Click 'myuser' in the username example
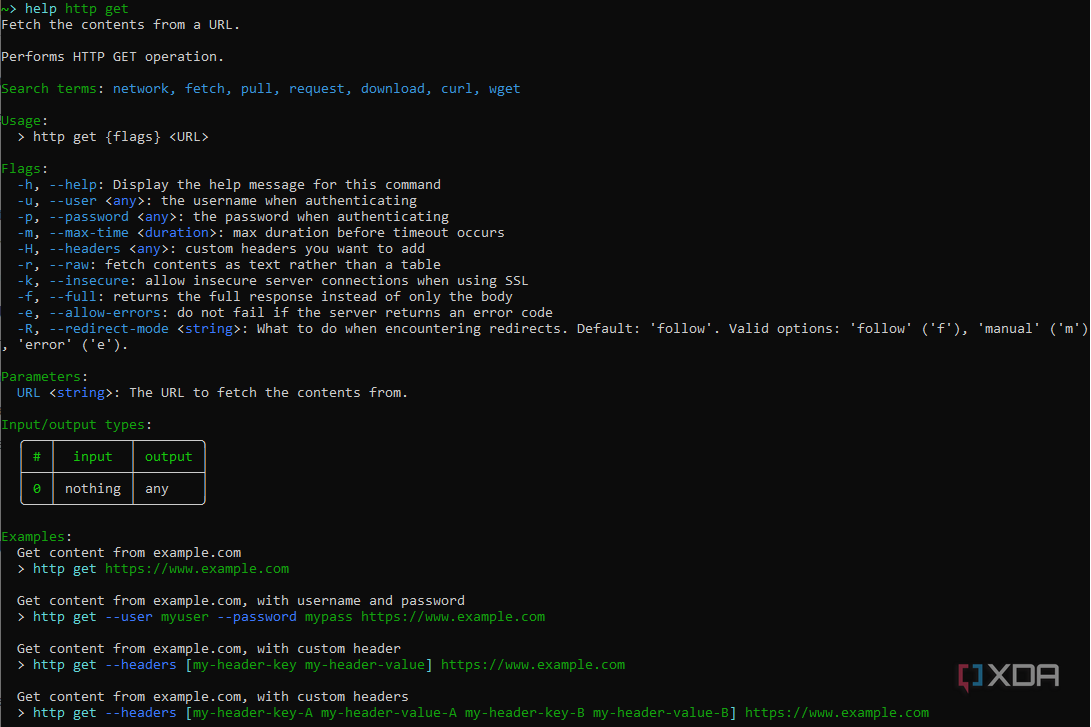The width and height of the screenshot is (1091, 727). 184,616
